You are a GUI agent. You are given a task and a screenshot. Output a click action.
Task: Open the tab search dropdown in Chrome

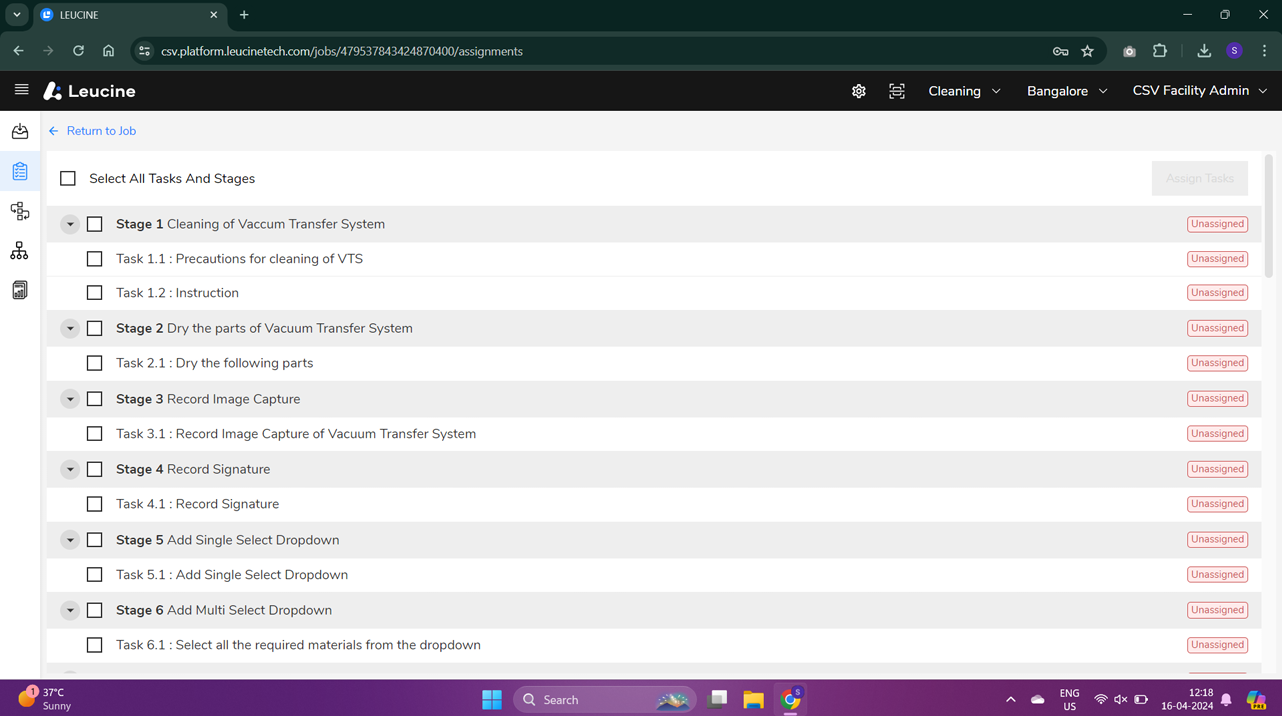pos(16,15)
